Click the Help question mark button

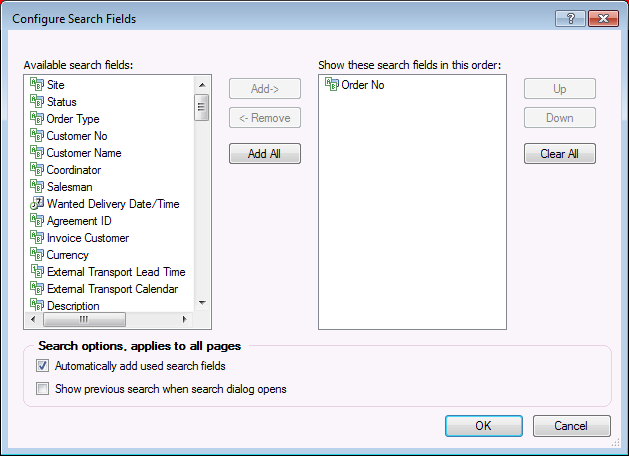(569, 18)
